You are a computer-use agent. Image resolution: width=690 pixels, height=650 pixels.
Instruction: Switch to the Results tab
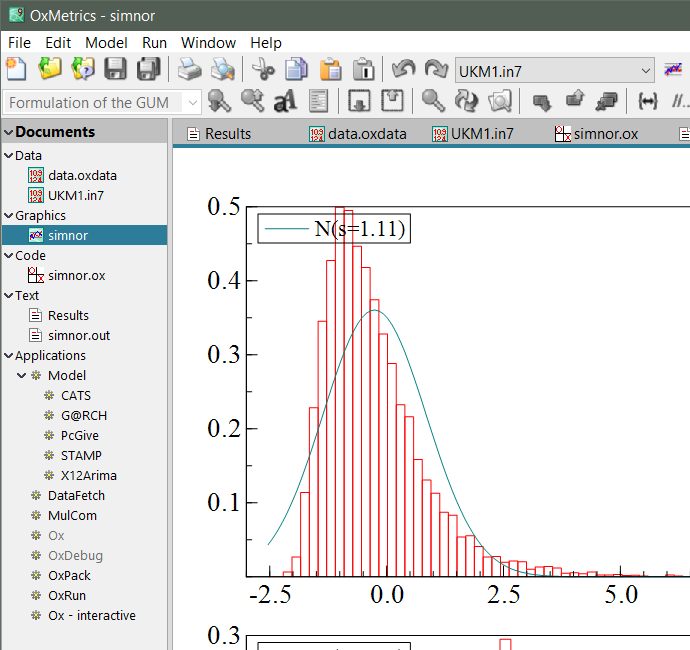coord(220,134)
